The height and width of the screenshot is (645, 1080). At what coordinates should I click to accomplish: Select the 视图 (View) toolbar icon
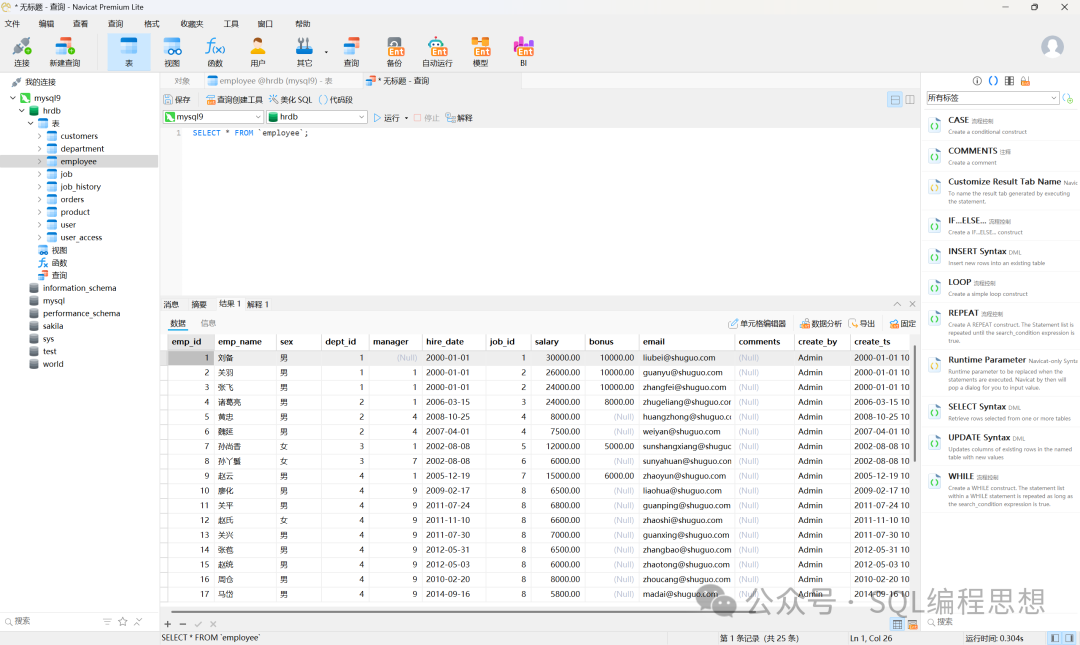click(172, 51)
